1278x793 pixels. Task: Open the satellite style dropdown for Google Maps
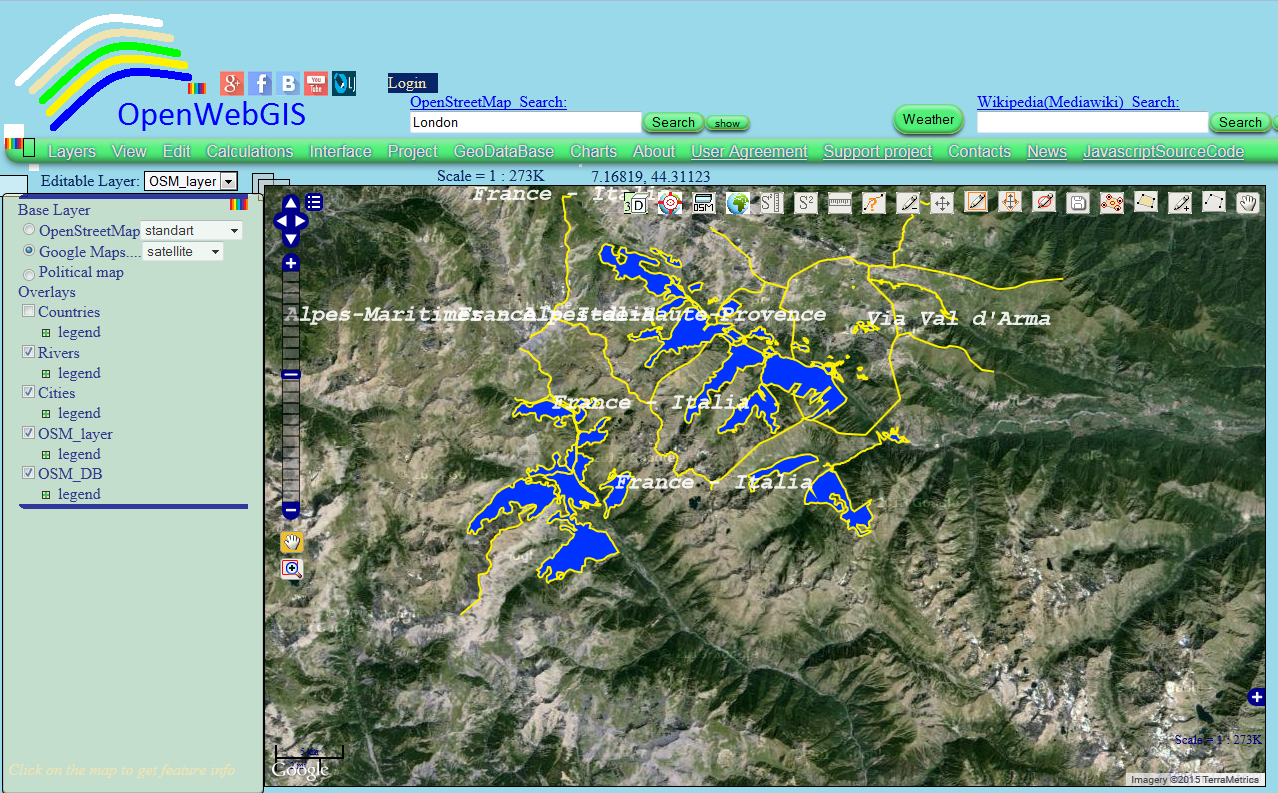182,251
